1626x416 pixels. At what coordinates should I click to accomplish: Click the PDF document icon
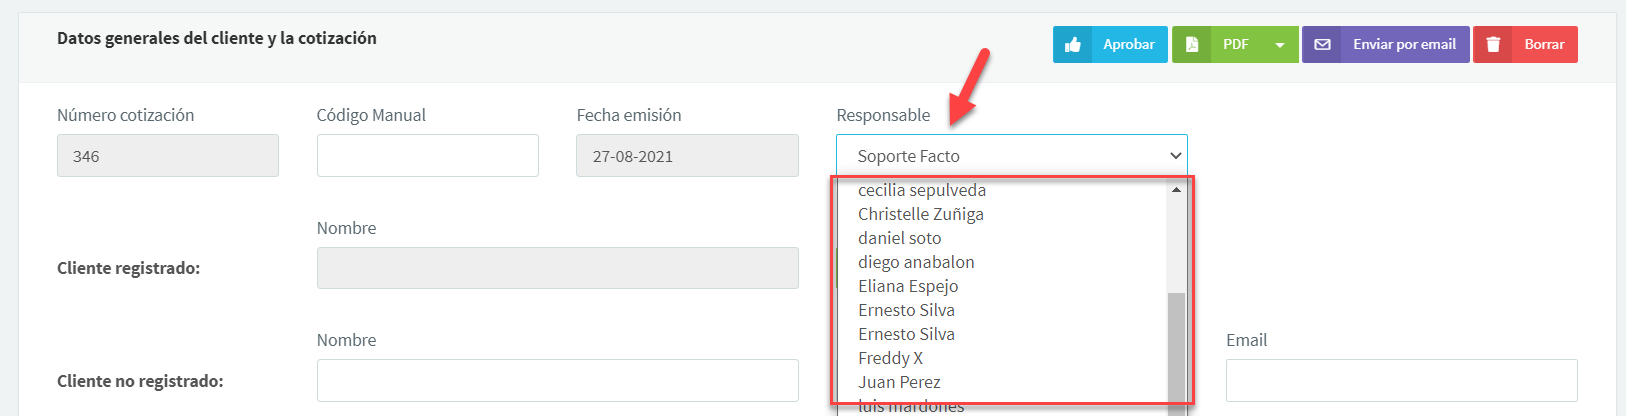(1192, 44)
